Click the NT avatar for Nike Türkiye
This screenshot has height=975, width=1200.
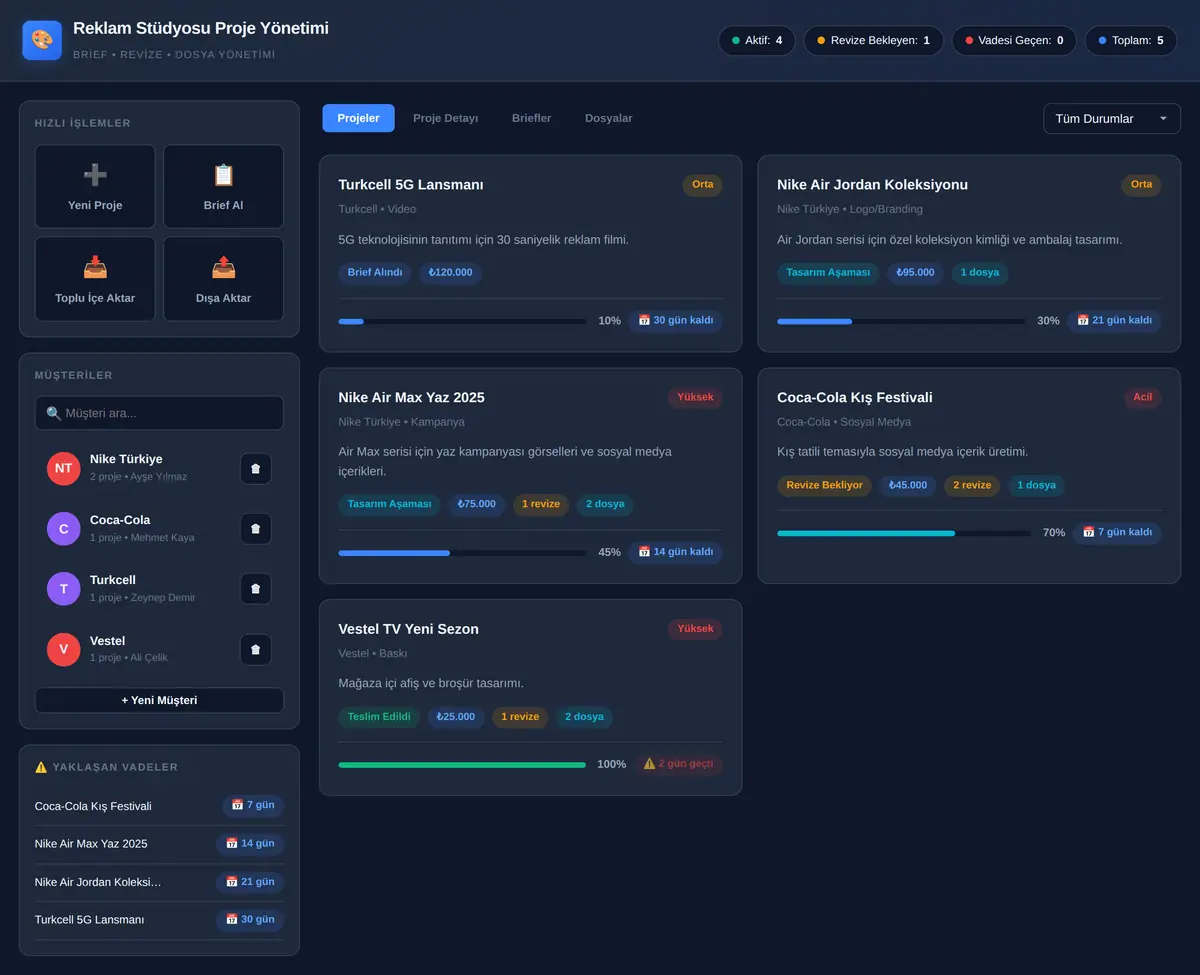point(63,468)
